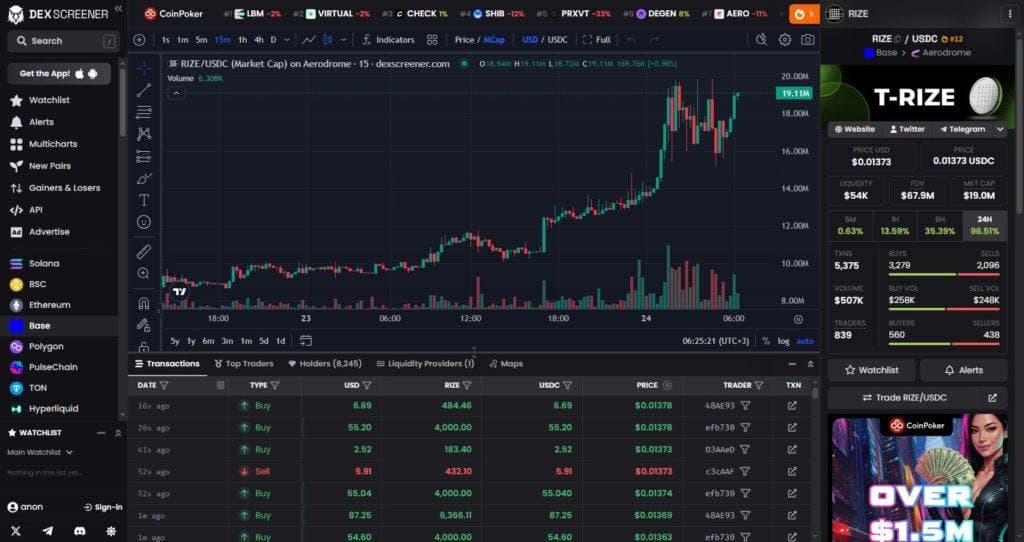This screenshot has height=542, width=1024.
Task: Open the DATE column filter
Action: [164, 385]
